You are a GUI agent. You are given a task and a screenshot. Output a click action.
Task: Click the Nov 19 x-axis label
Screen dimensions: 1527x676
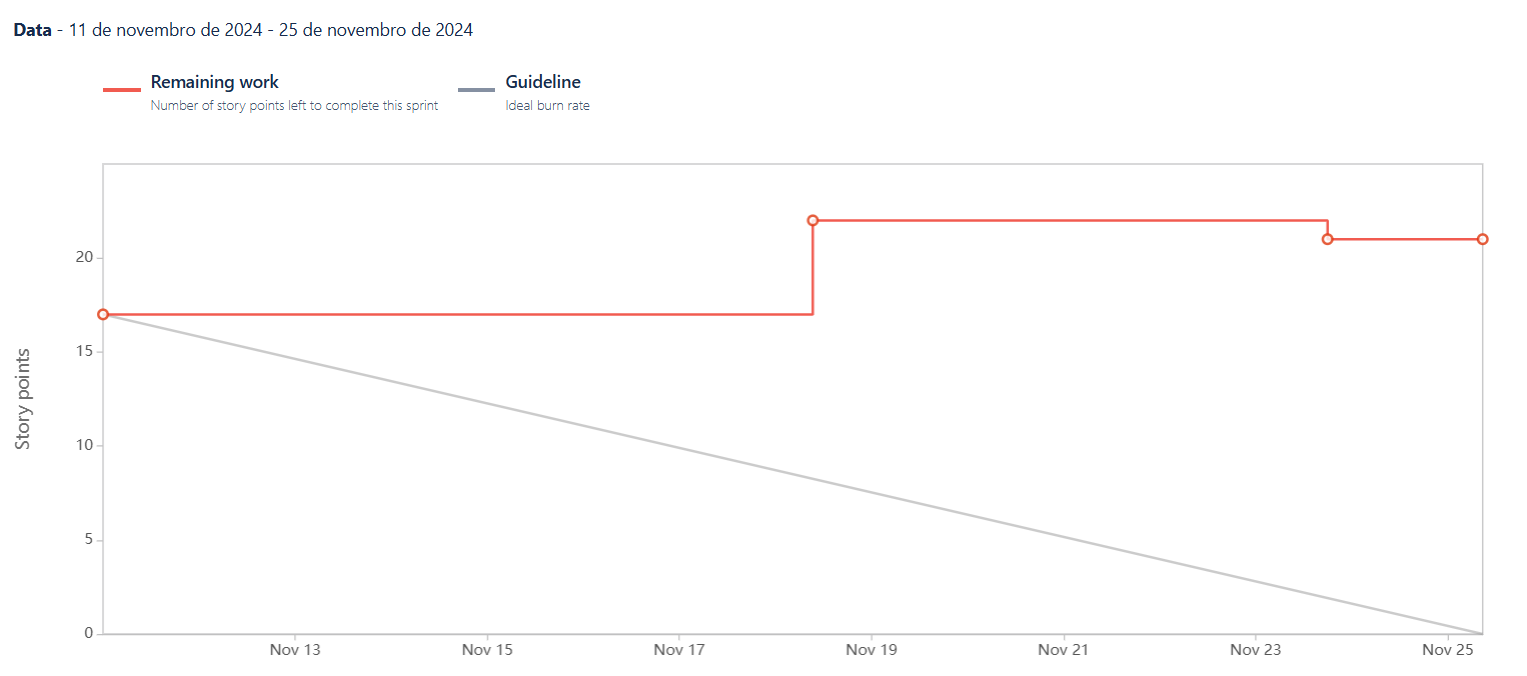872,650
